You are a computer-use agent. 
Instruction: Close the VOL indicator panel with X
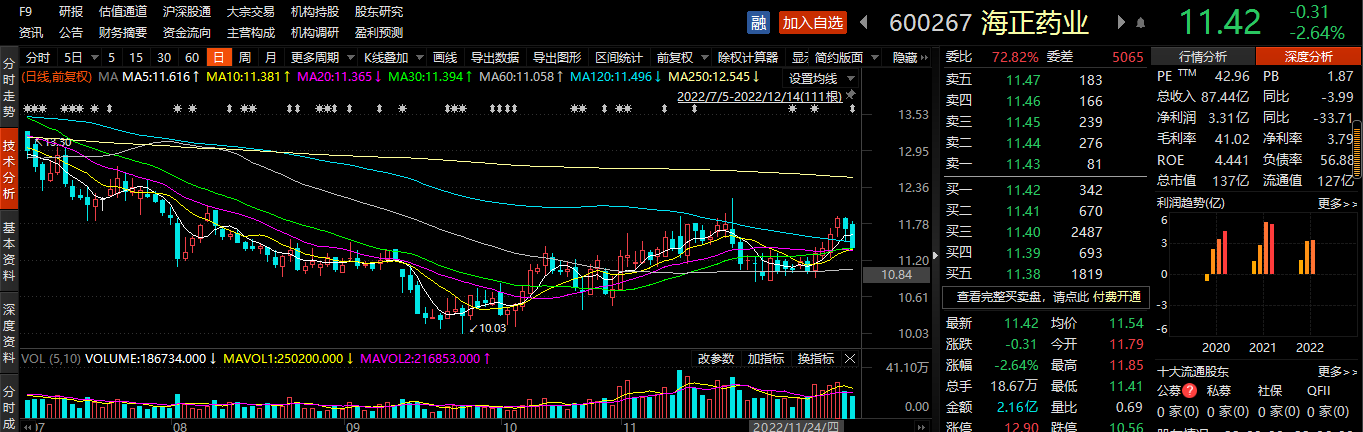point(850,358)
